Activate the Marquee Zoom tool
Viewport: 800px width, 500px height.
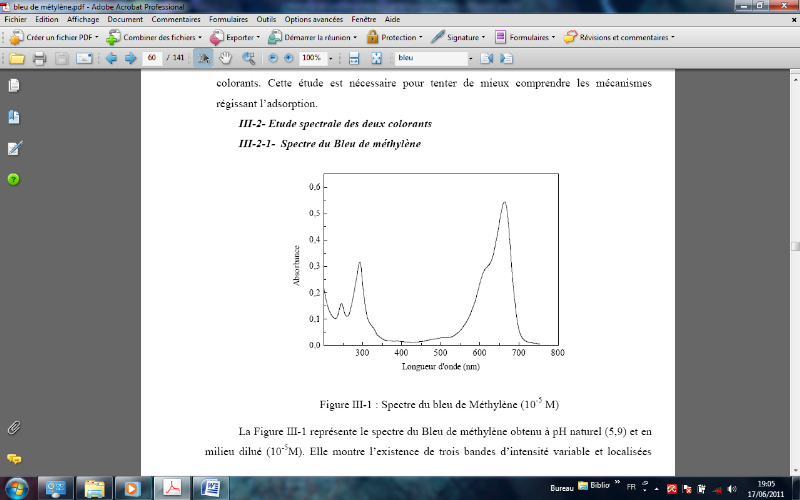(x=248, y=58)
